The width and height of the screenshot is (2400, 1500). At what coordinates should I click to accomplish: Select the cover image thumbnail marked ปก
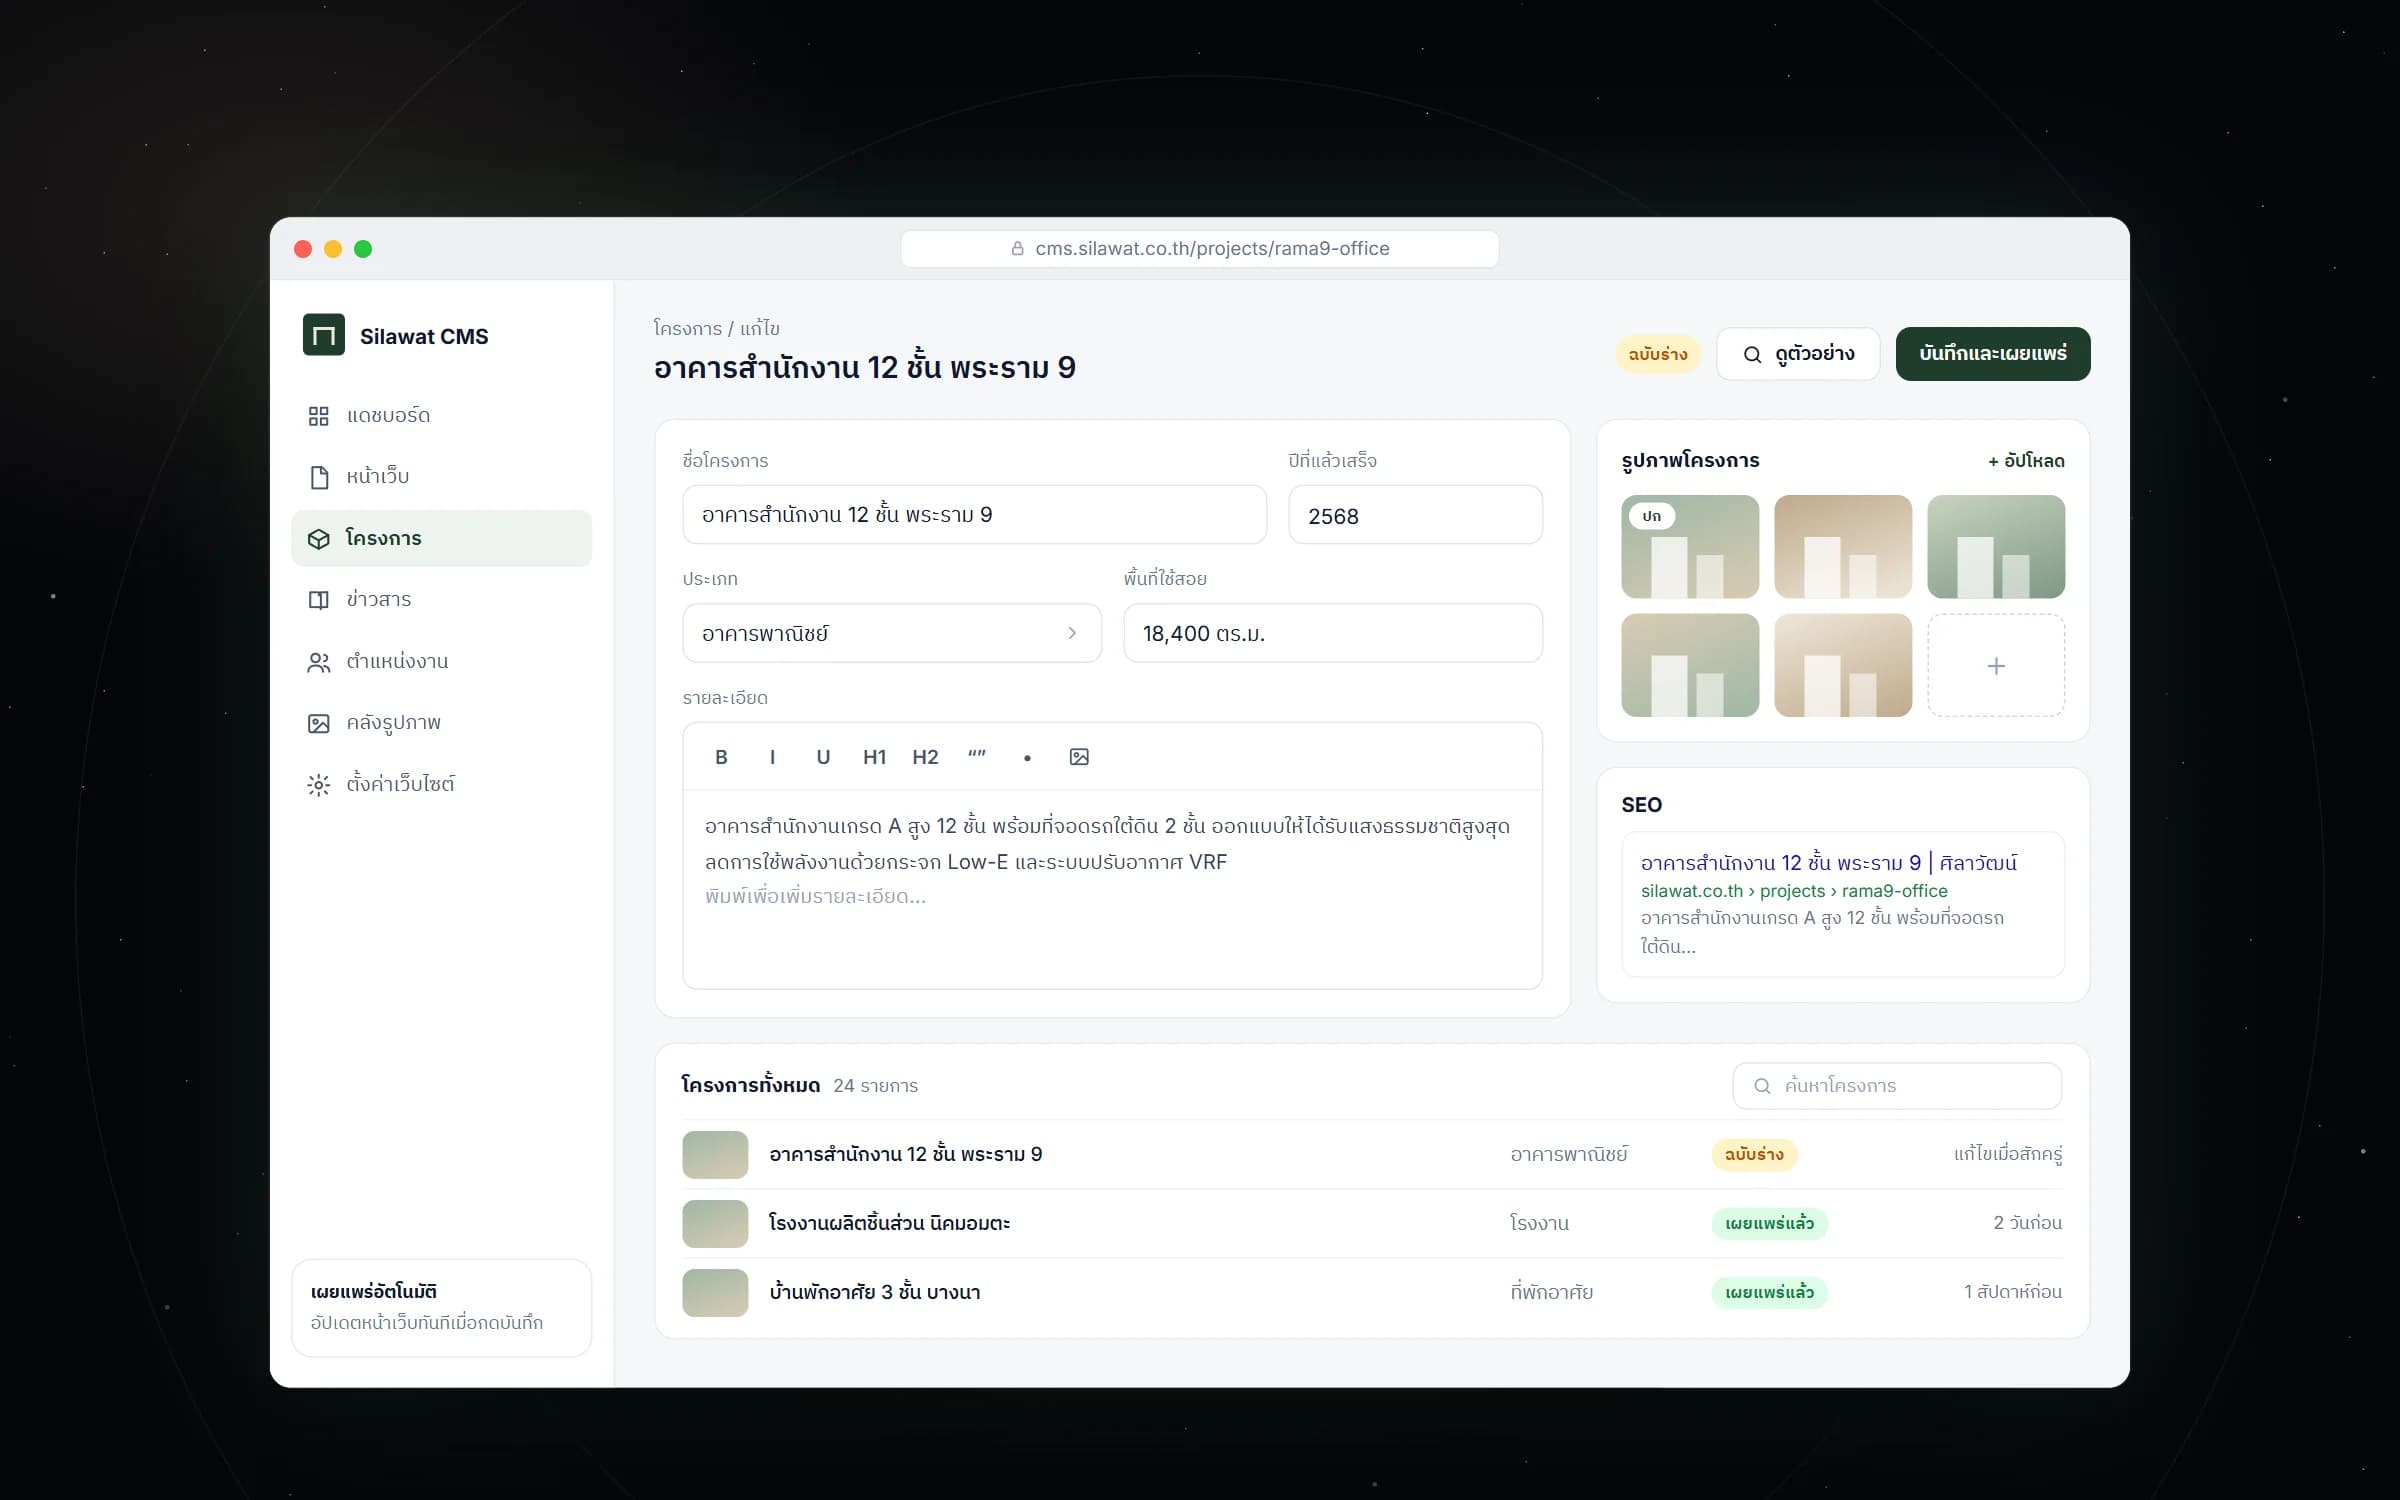pos(1690,547)
